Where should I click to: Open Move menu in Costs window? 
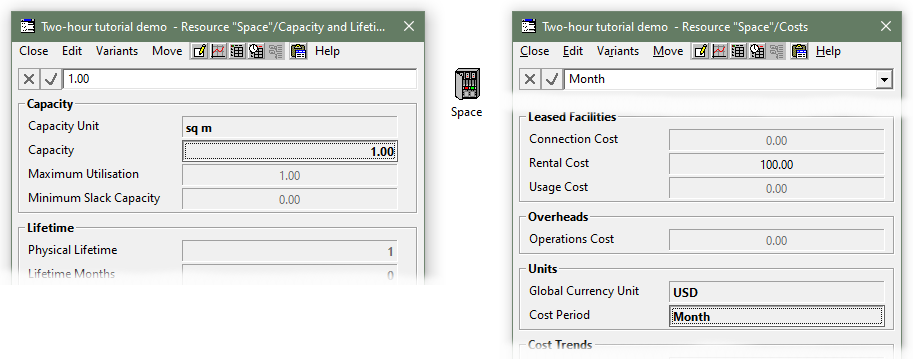(x=668, y=51)
